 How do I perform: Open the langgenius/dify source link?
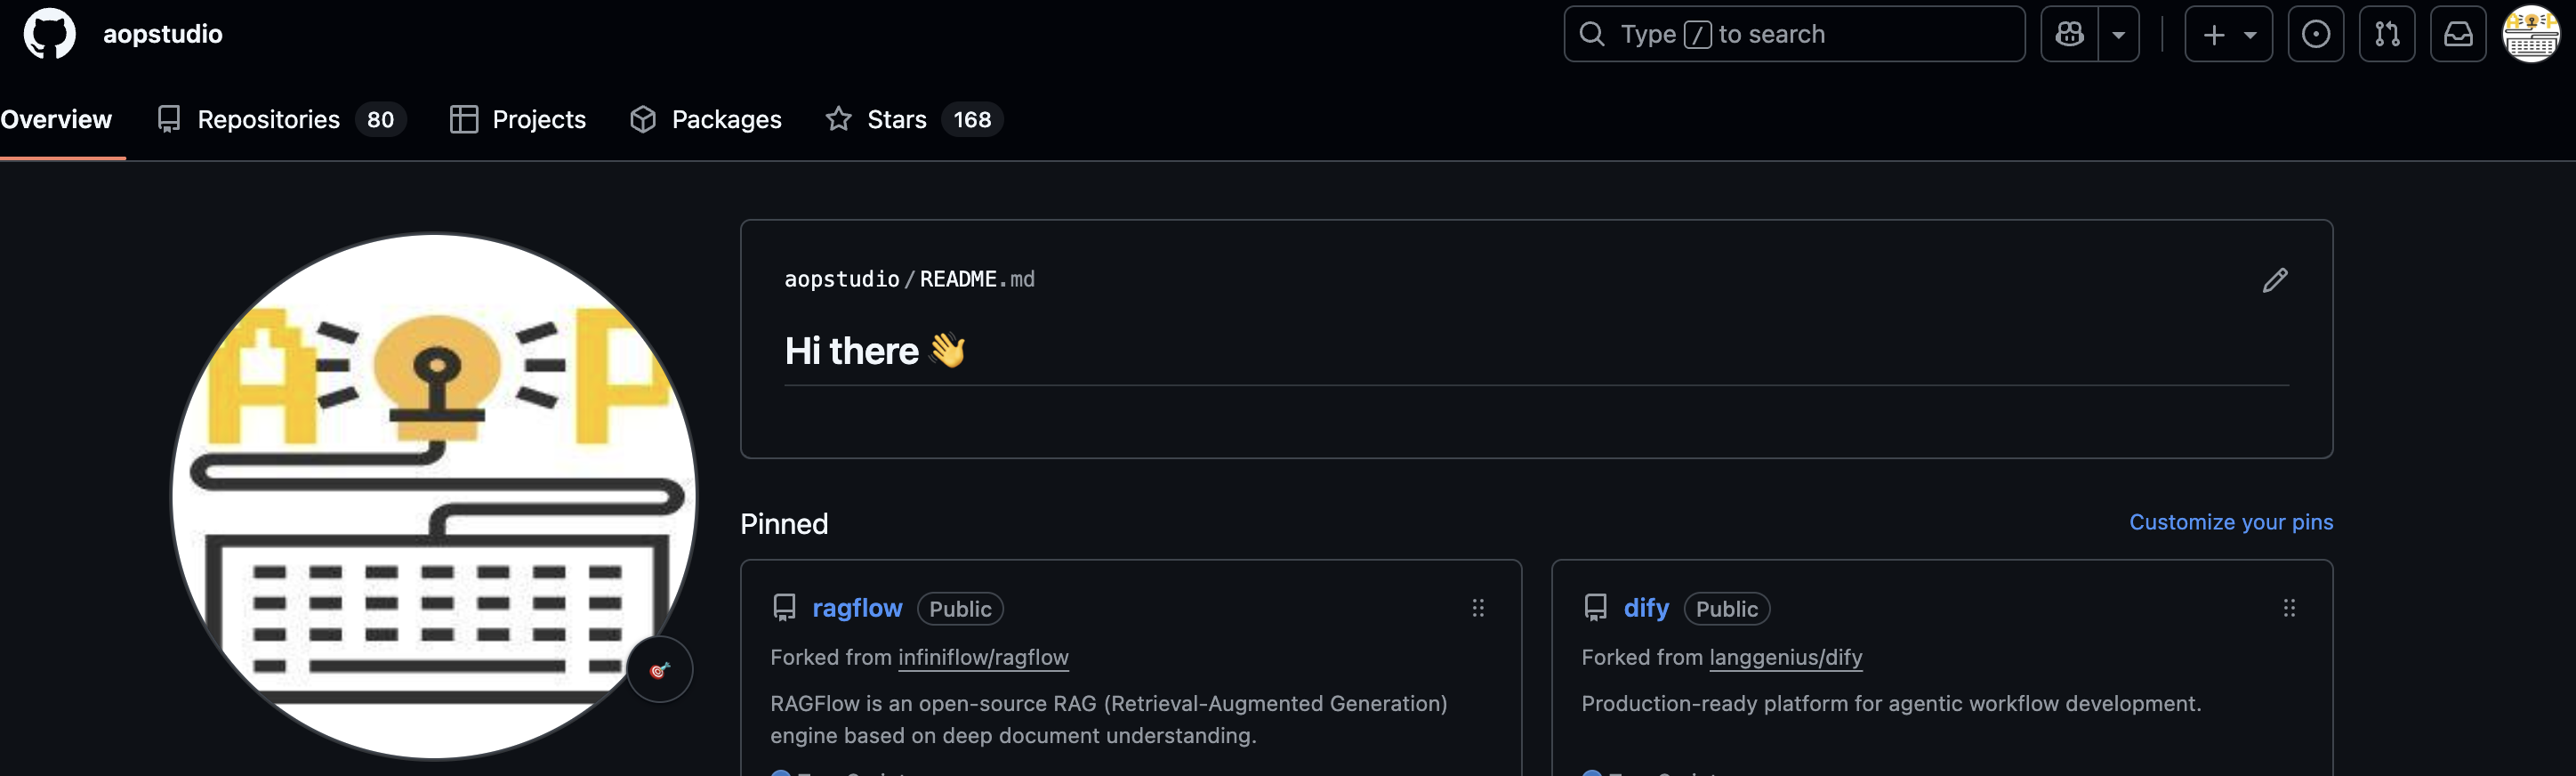click(1785, 657)
